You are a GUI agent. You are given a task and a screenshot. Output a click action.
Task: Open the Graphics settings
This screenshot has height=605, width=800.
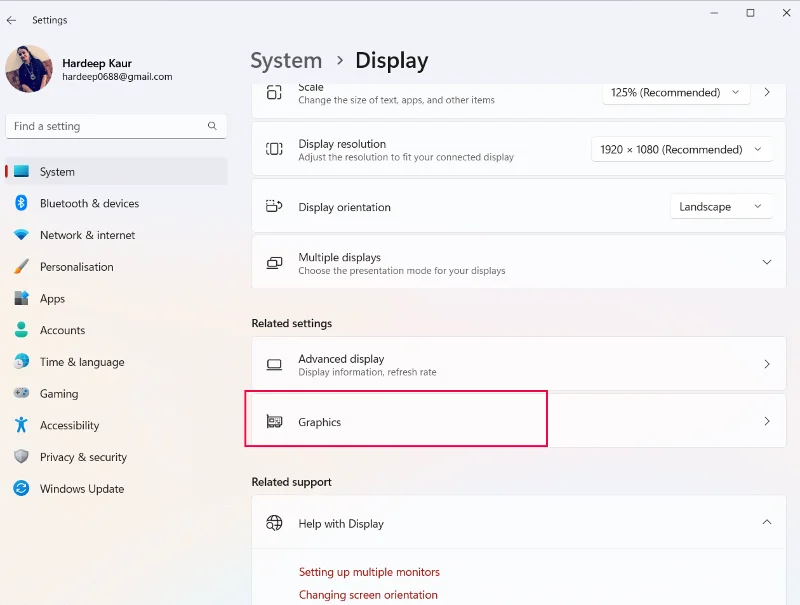(518, 421)
